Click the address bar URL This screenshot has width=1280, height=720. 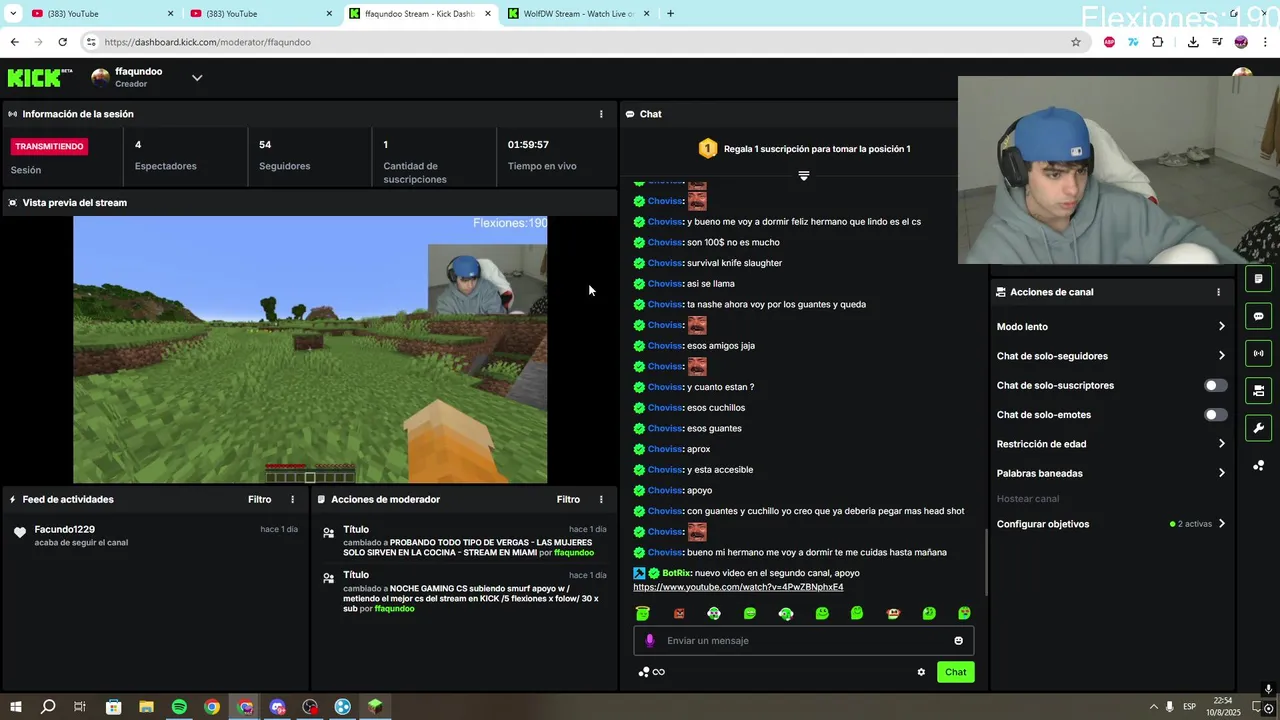coord(207,42)
